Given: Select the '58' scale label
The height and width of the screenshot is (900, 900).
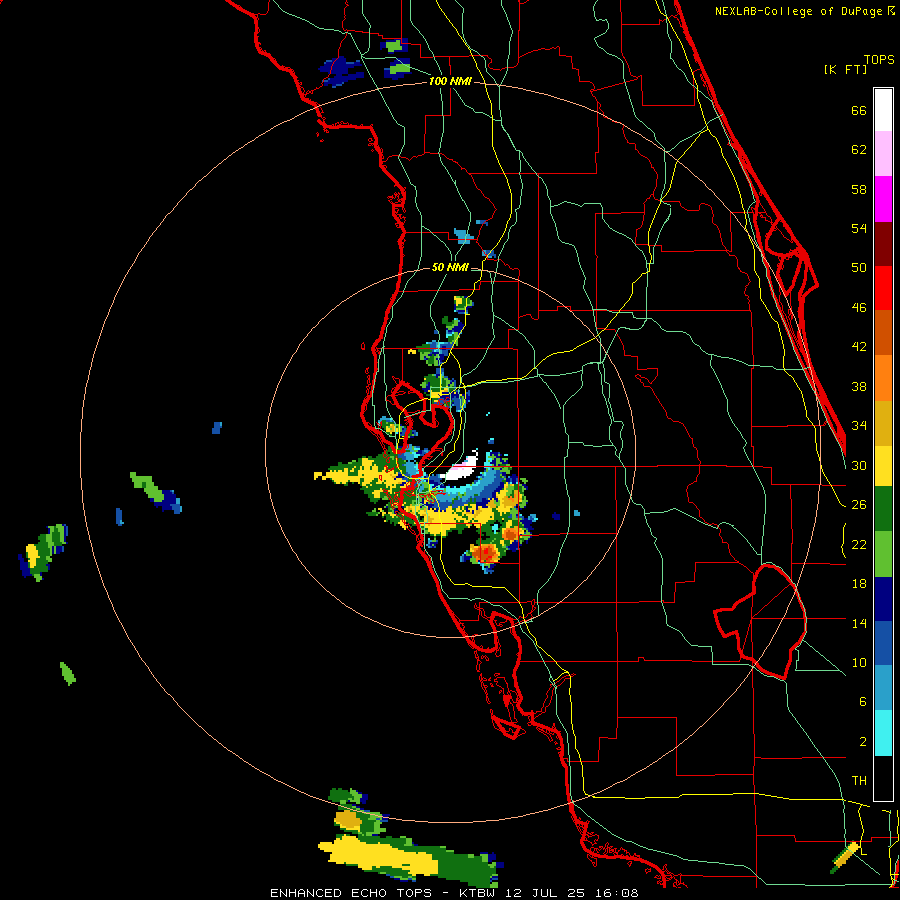Looking at the screenshot, I should point(859,189).
